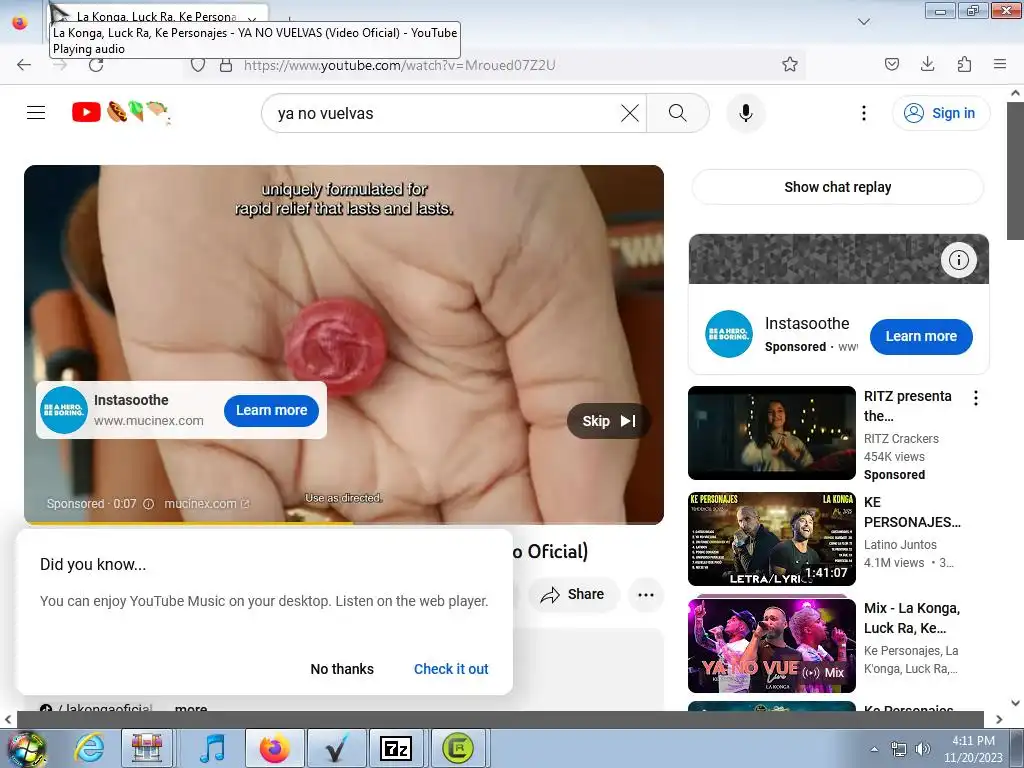Click Learn more in sidebar Instasoothe card
This screenshot has height=768, width=1024.
pyautogui.click(x=921, y=336)
